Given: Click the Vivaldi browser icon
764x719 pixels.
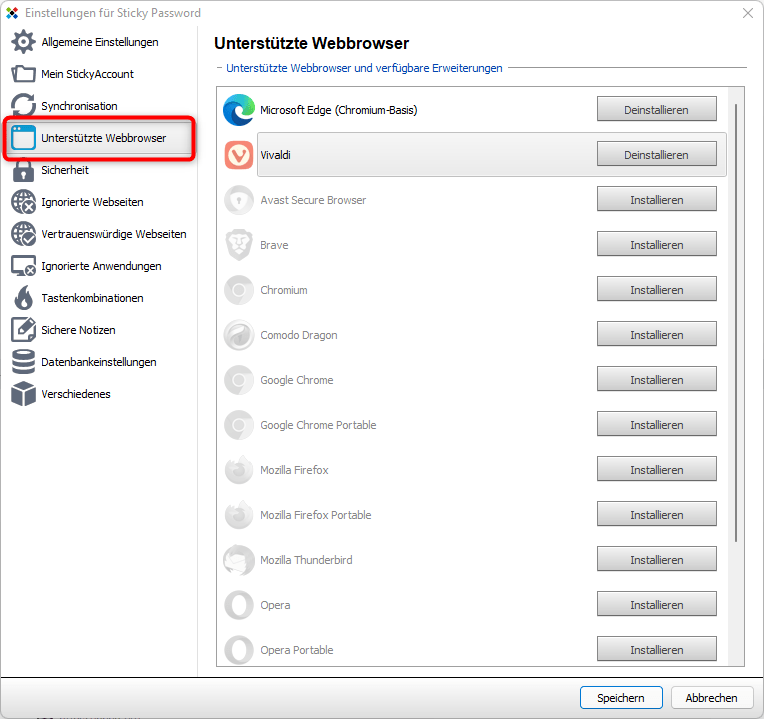Looking at the screenshot, I should (x=239, y=155).
